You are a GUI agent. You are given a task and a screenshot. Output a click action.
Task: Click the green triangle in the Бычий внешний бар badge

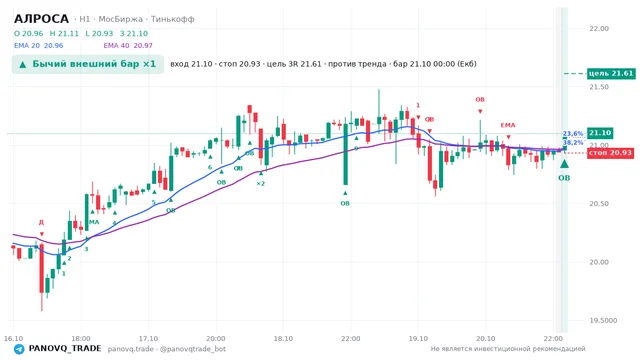pos(23,64)
